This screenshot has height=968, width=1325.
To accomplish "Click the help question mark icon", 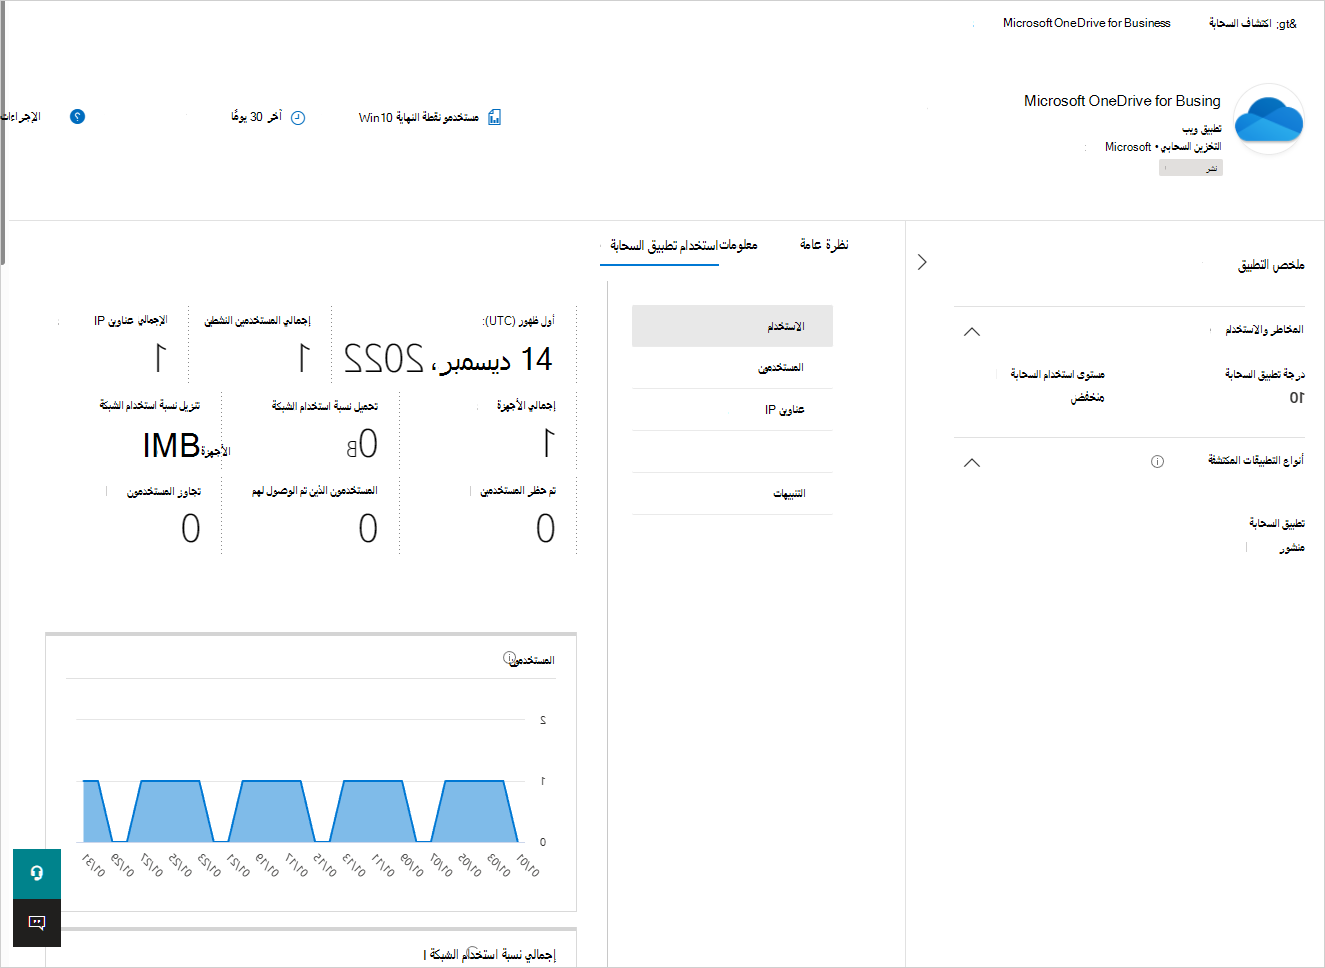I will point(77,117).
